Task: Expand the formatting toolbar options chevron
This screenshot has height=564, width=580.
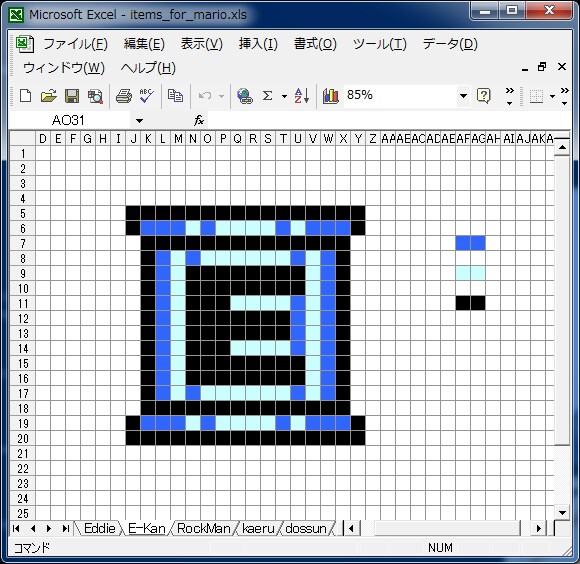Action: coord(564,97)
